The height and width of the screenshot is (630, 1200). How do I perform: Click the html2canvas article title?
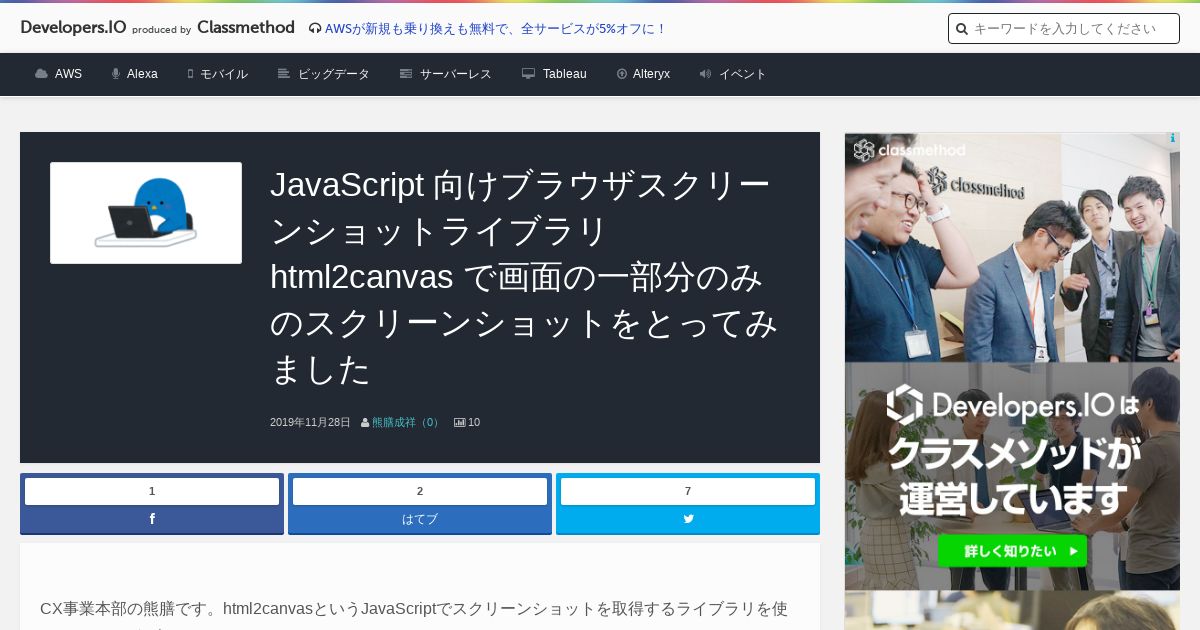tap(524, 277)
